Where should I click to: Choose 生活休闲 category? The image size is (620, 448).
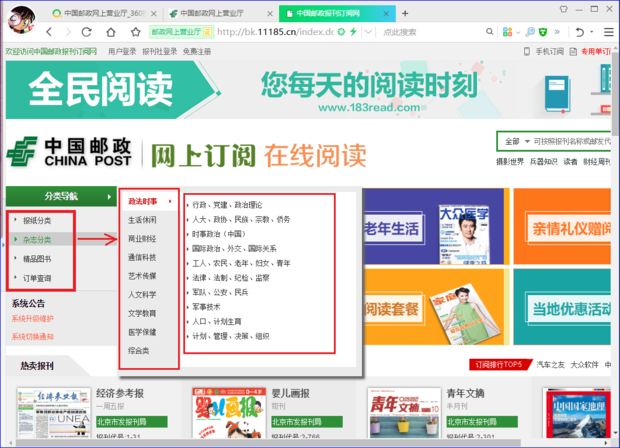[142, 220]
